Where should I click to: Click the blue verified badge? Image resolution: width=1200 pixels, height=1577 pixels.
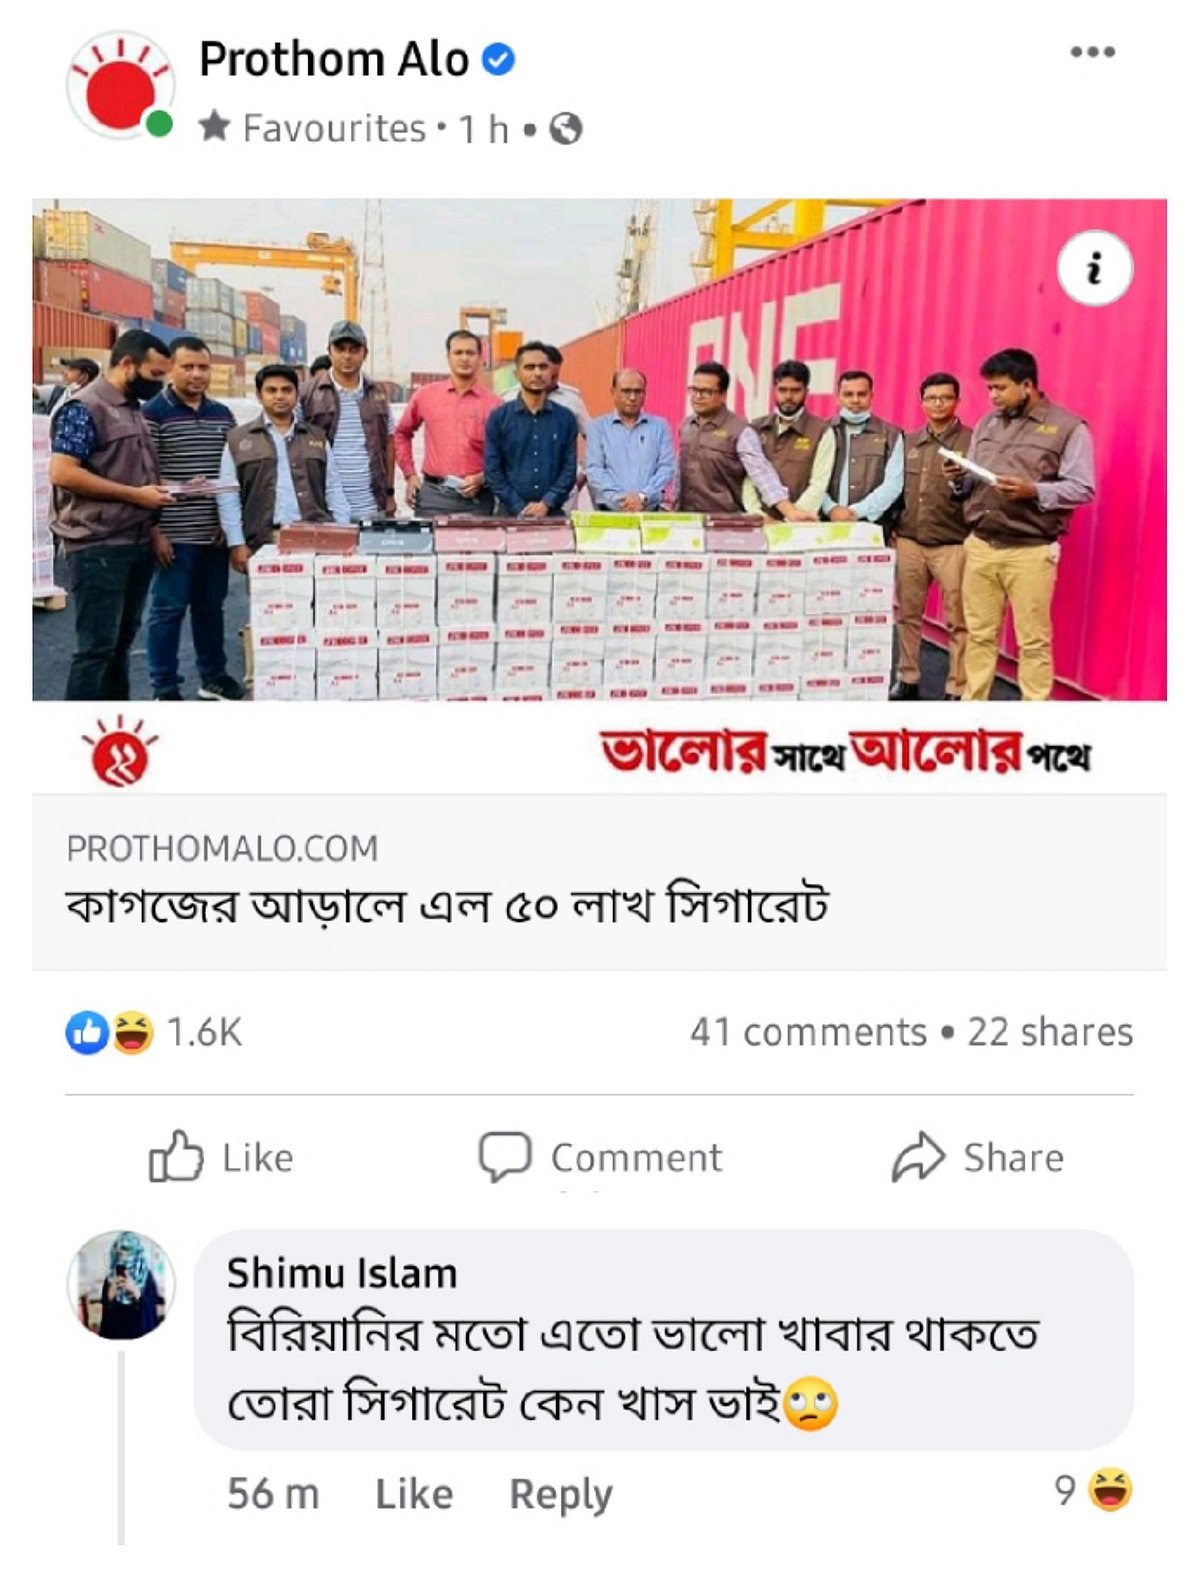click(498, 60)
